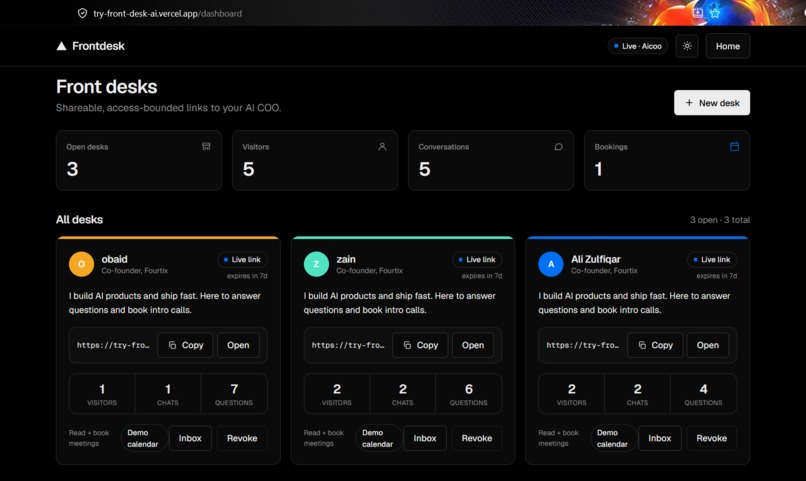Click the Frontdesk triangle logo icon
Screen dimensions: 806x481
61,46
